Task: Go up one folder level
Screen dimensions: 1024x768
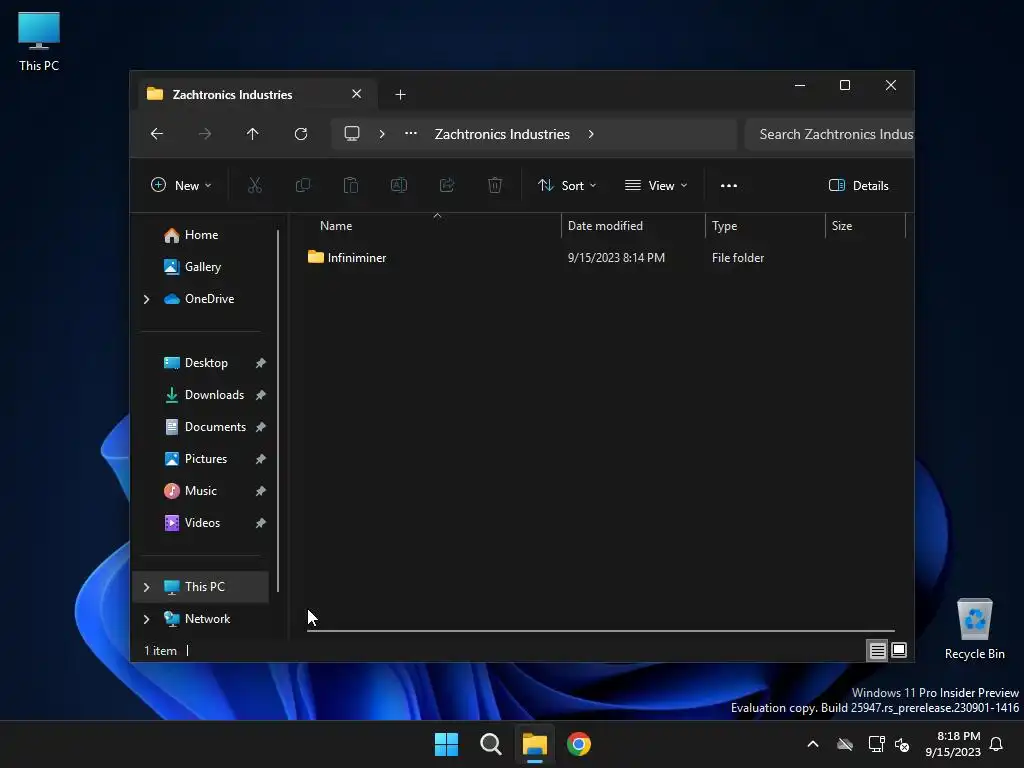Action: (x=252, y=134)
